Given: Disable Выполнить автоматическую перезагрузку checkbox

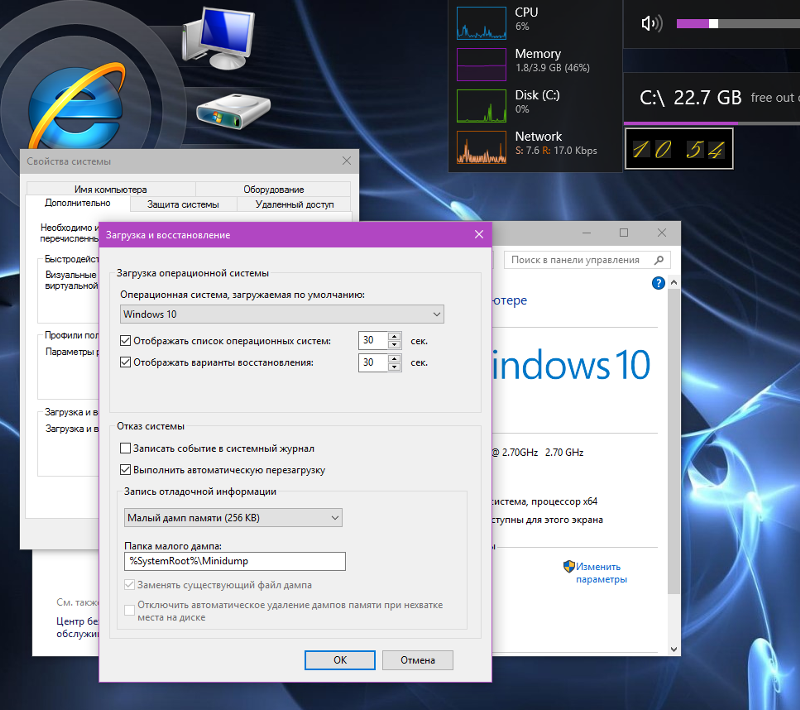Looking at the screenshot, I should pyautogui.click(x=125, y=470).
